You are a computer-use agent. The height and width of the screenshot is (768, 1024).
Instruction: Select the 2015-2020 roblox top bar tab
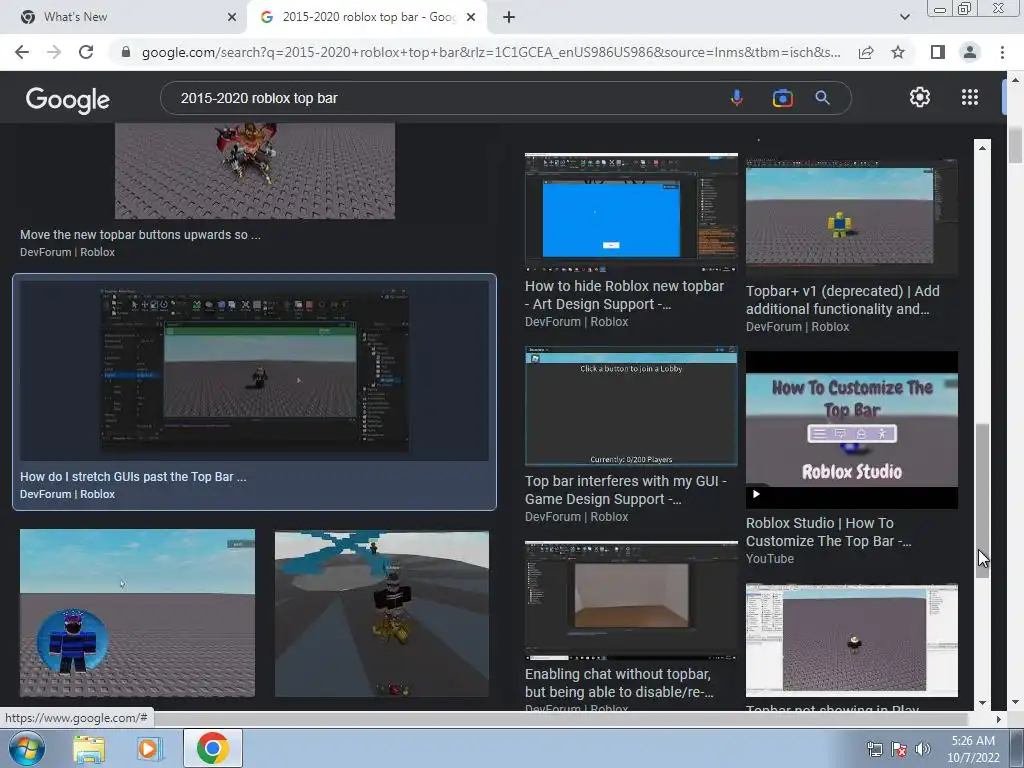pyautogui.click(x=367, y=17)
